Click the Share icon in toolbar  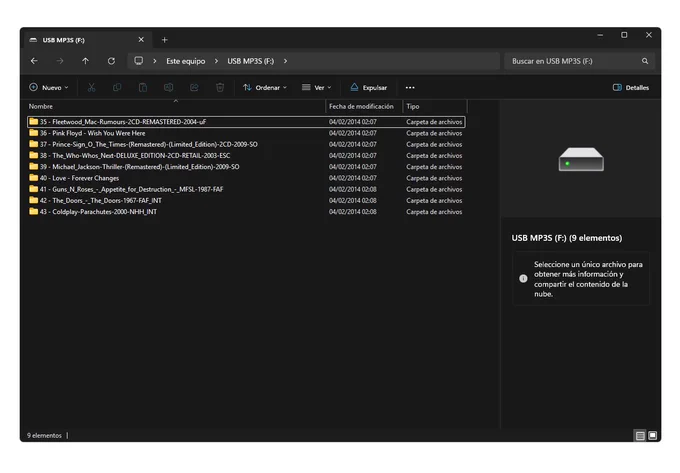coord(194,88)
